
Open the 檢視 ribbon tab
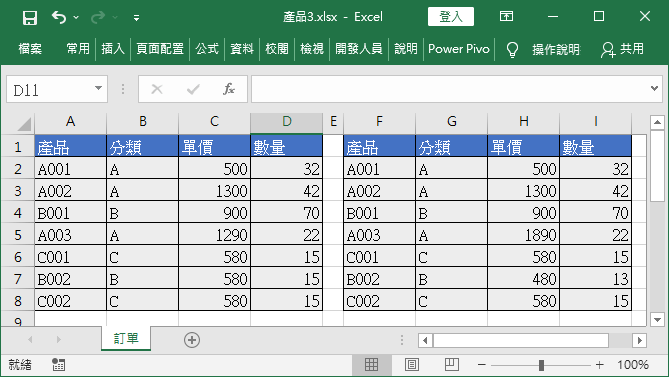(x=312, y=49)
